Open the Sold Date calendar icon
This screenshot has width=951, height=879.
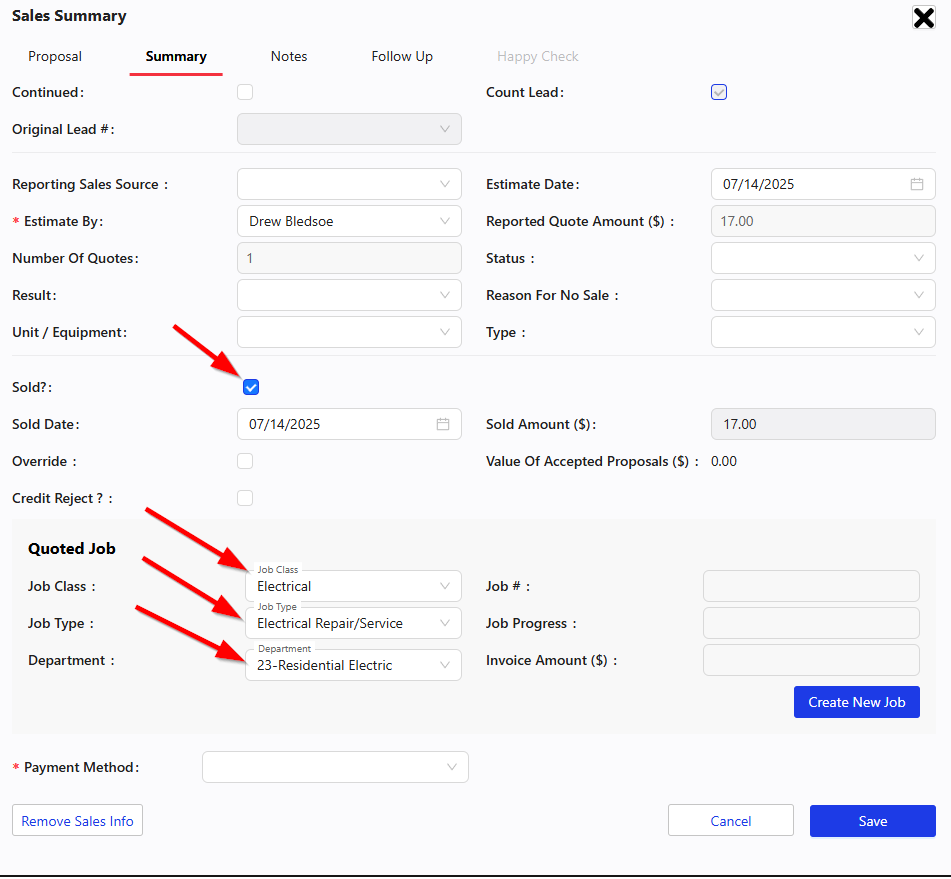(443, 424)
